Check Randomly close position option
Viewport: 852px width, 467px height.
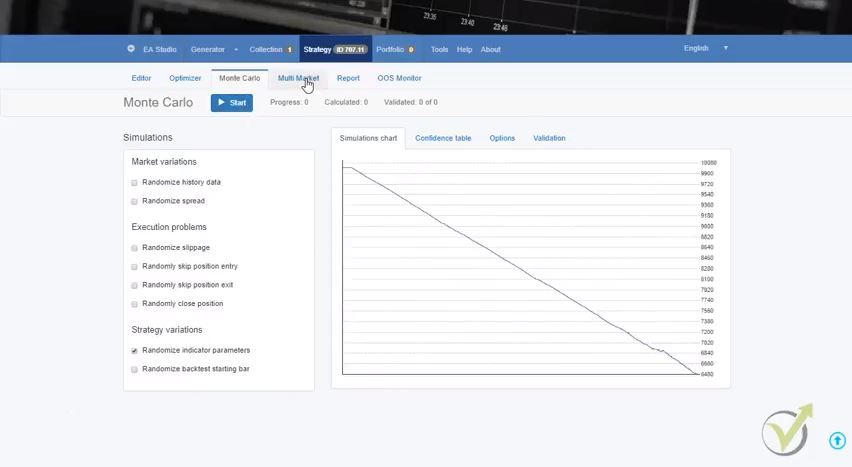134,304
